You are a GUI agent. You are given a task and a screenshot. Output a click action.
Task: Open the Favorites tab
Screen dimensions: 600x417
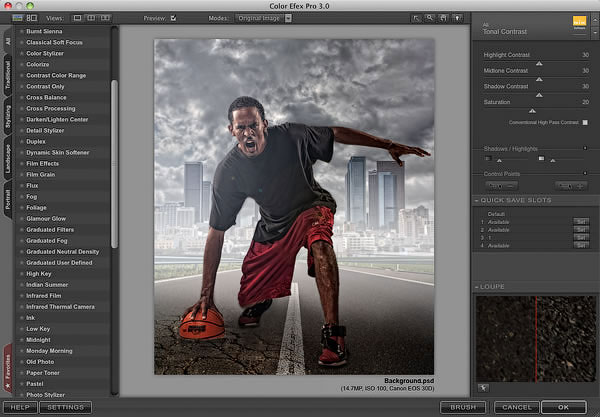9,369
